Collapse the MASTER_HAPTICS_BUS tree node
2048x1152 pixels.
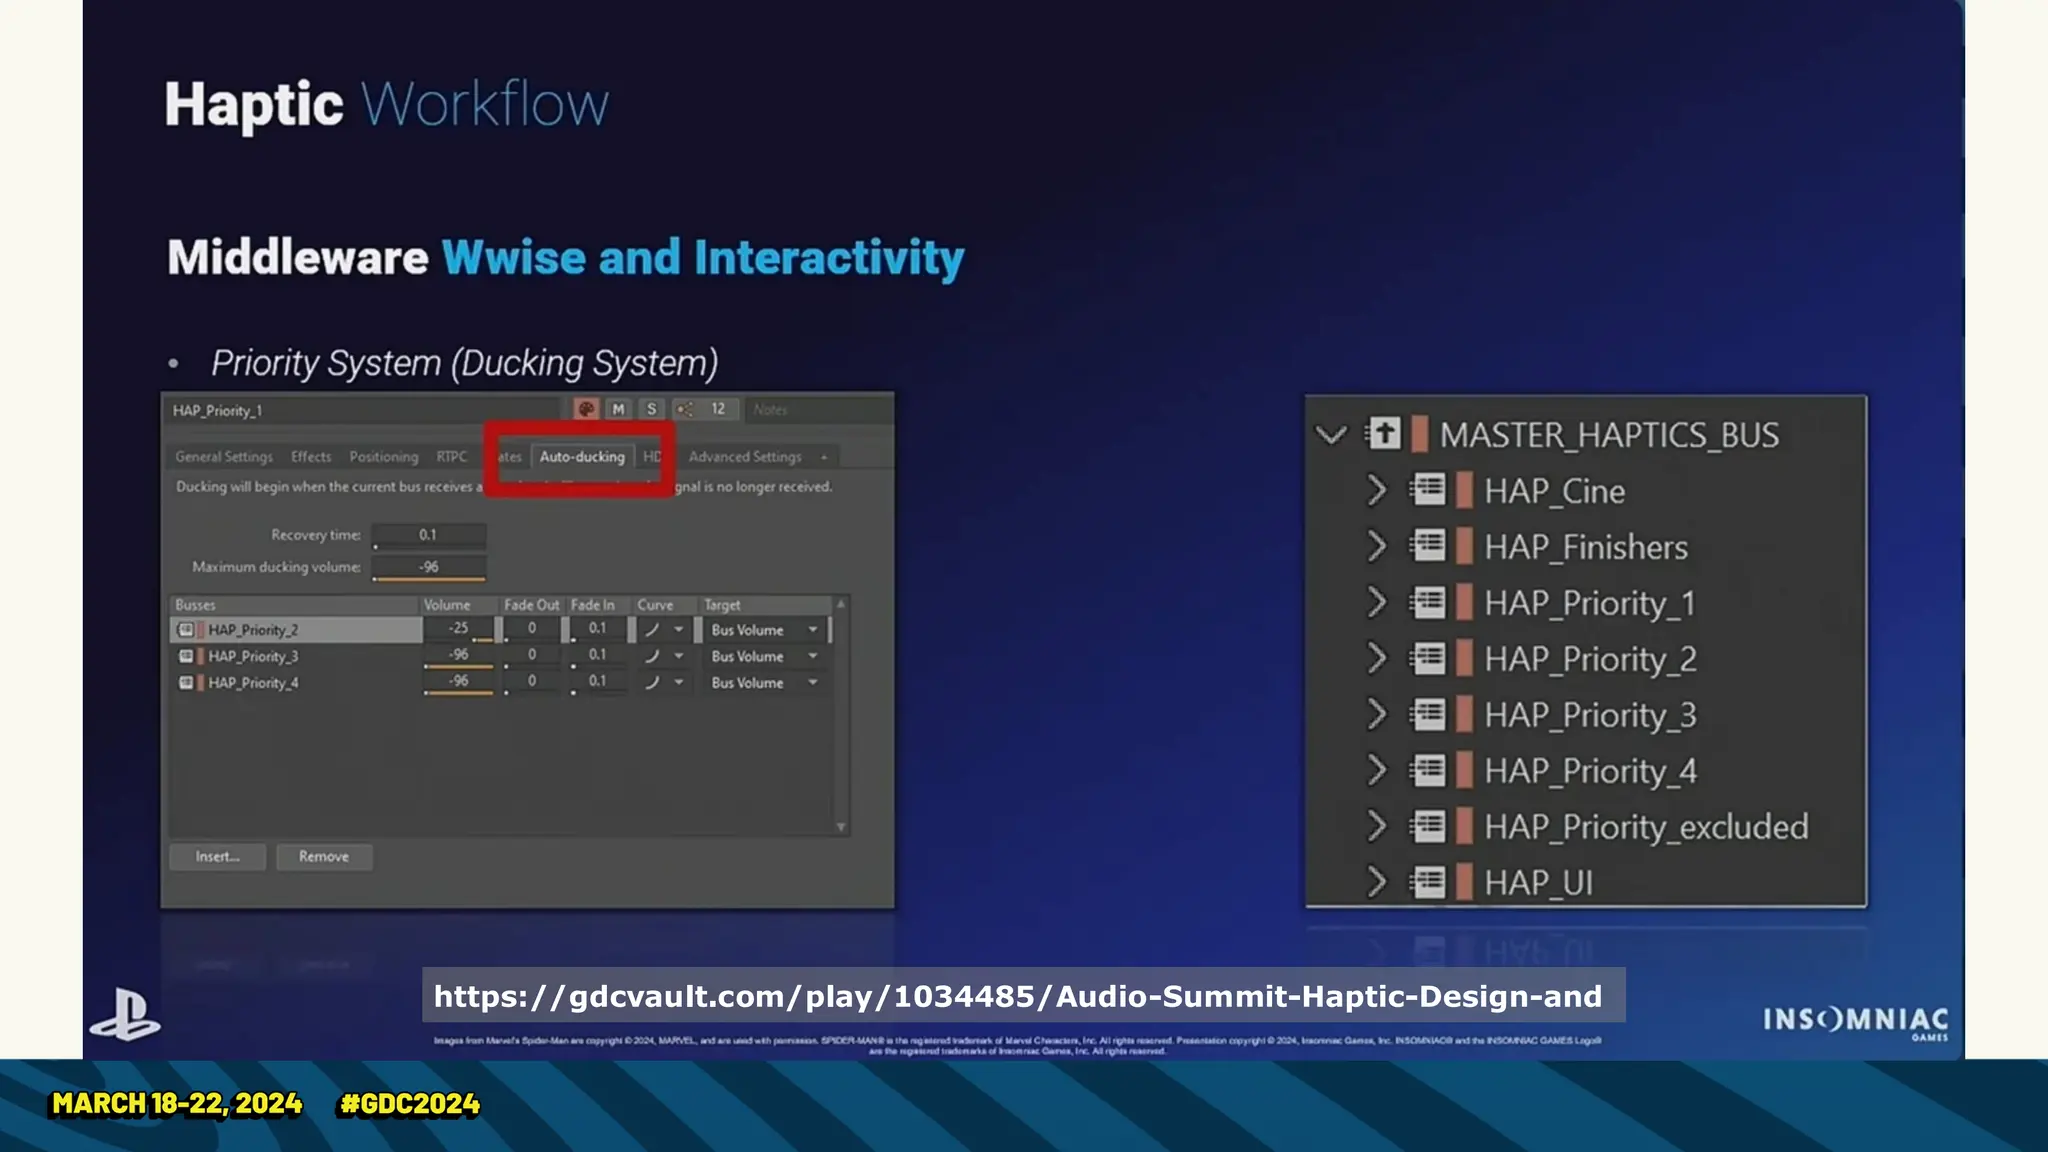[1331, 435]
